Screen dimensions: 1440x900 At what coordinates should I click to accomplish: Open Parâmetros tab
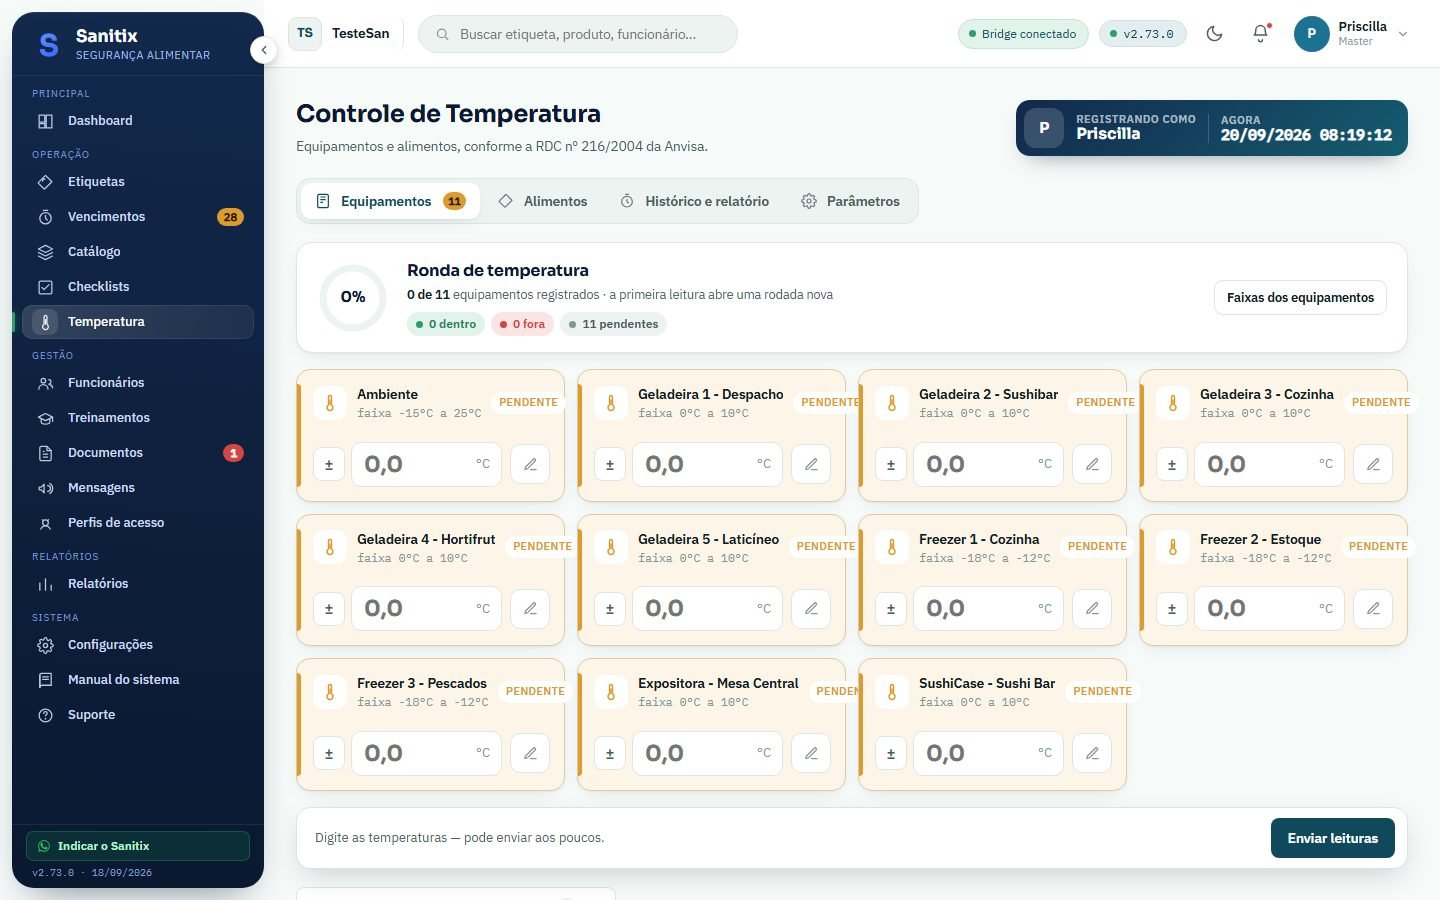pos(851,201)
